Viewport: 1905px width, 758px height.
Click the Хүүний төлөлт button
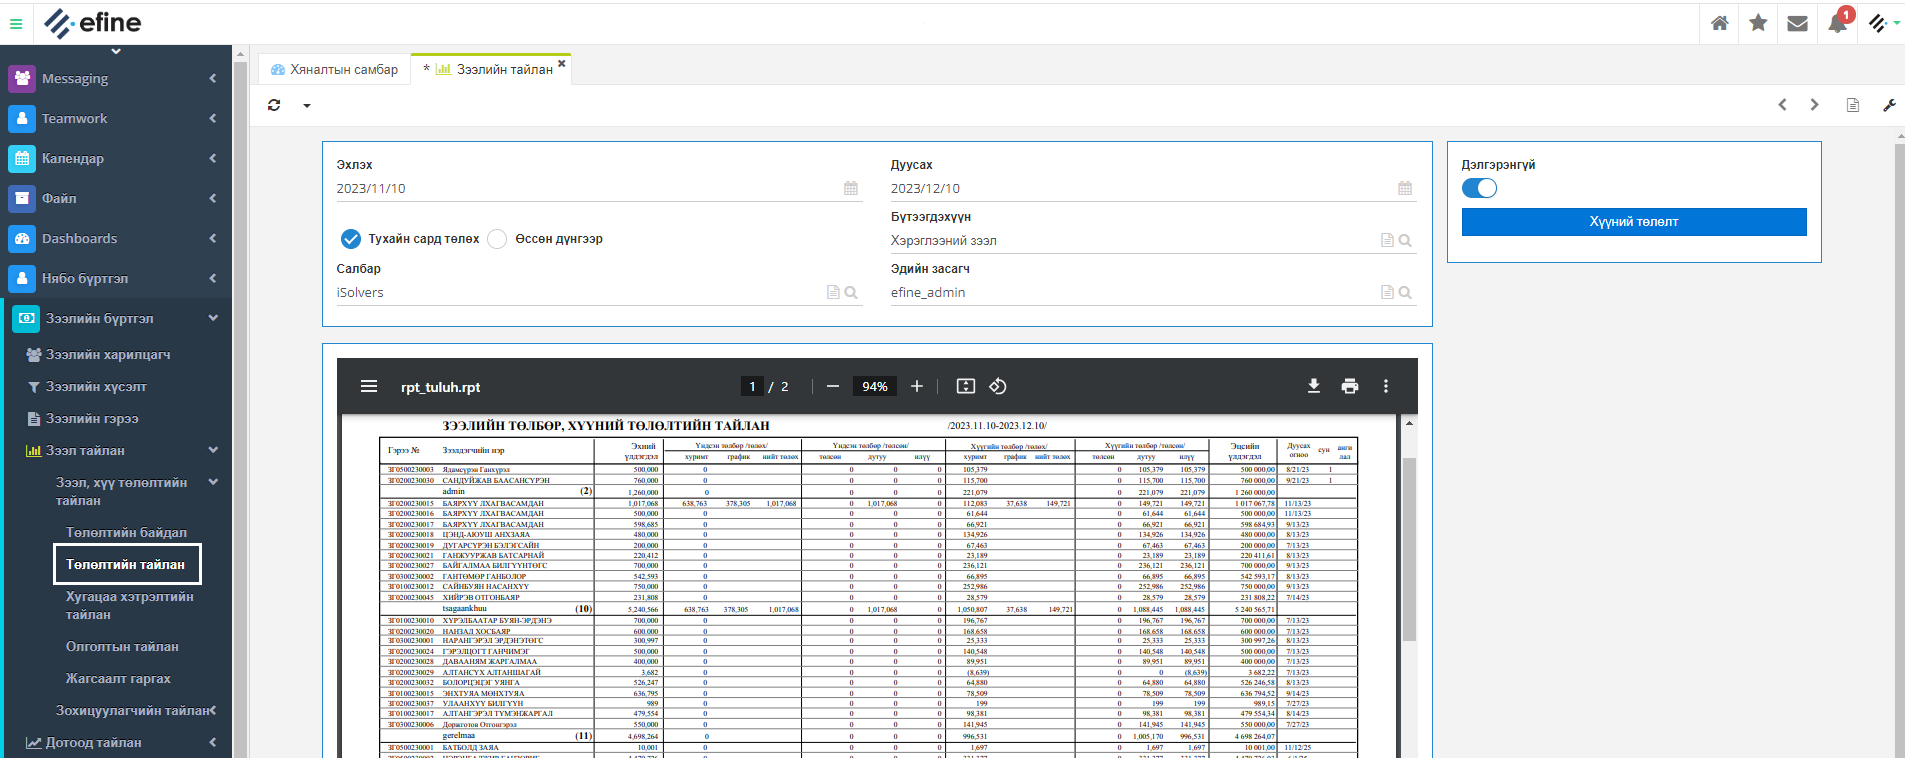(x=1634, y=222)
